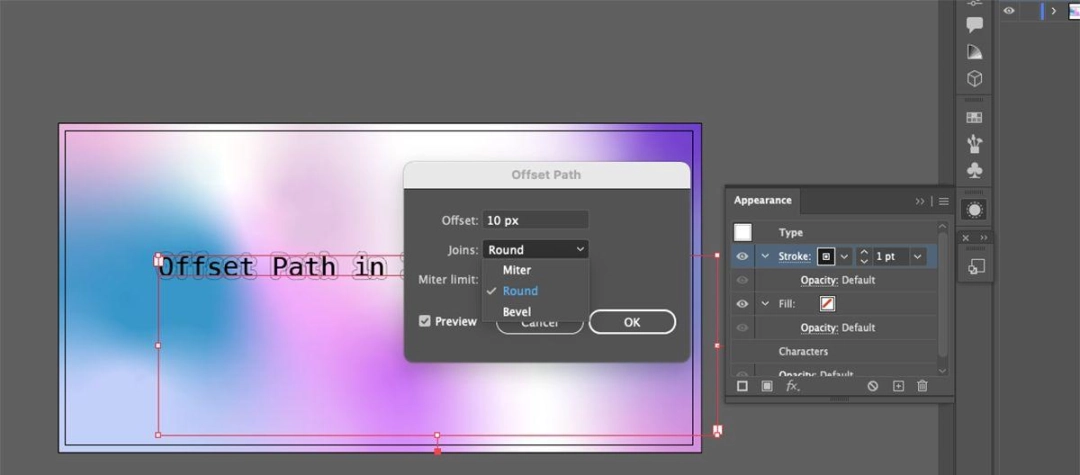Click the Properties sliders icon at dock top

974,3
